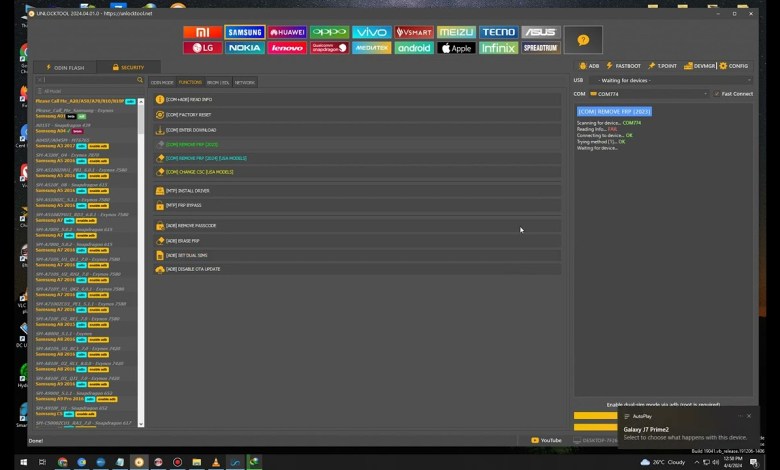The width and height of the screenshot is (780, 470).
Task: Run [MTP] FRP Bypass
Action: pyautogui.click(x=357, y=205)
